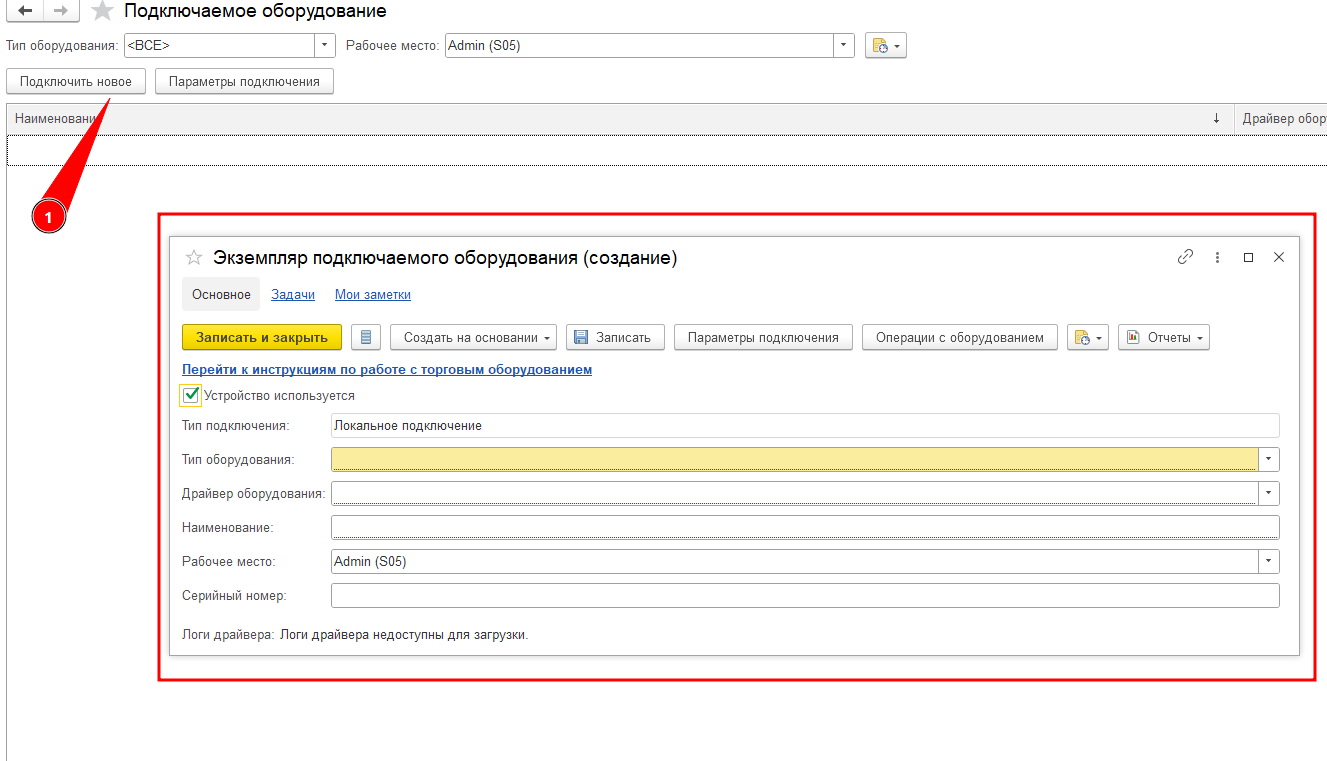Image resolution: width=1327 pixels, height=761 pixels.
Task: Open the three-dots menu in dialog header
Action: (x=1217, y=257)
